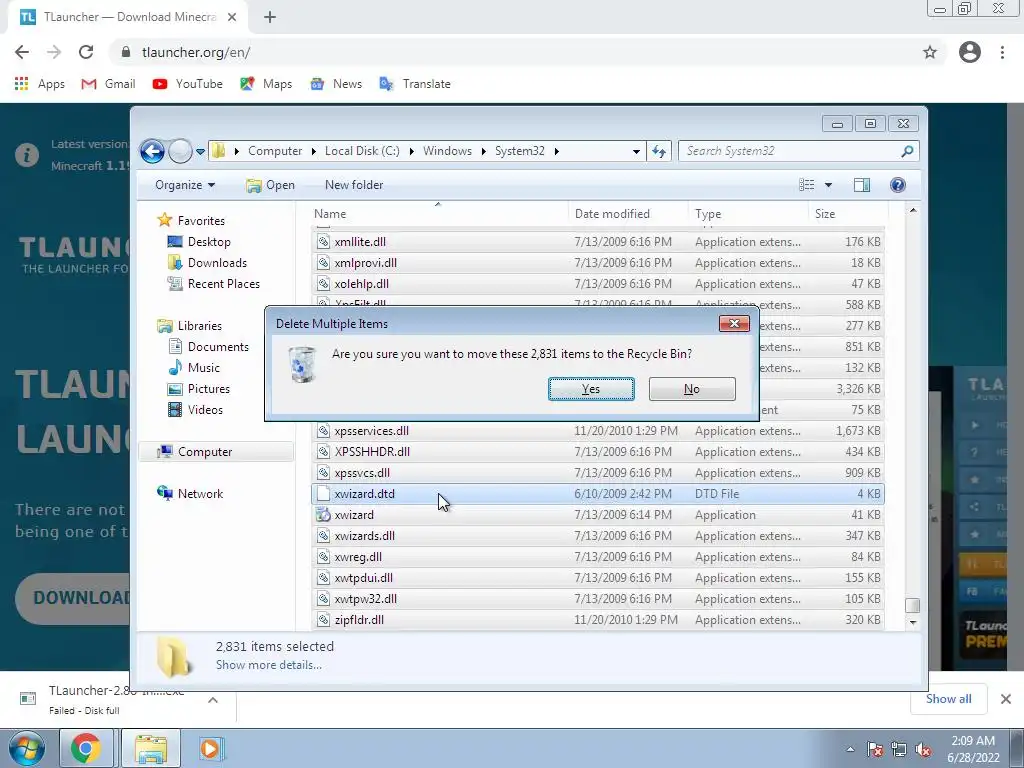Viewport: 1024px width, 768px height.
Task: Open Explorer help icon
Action: [x=898, y=185]
